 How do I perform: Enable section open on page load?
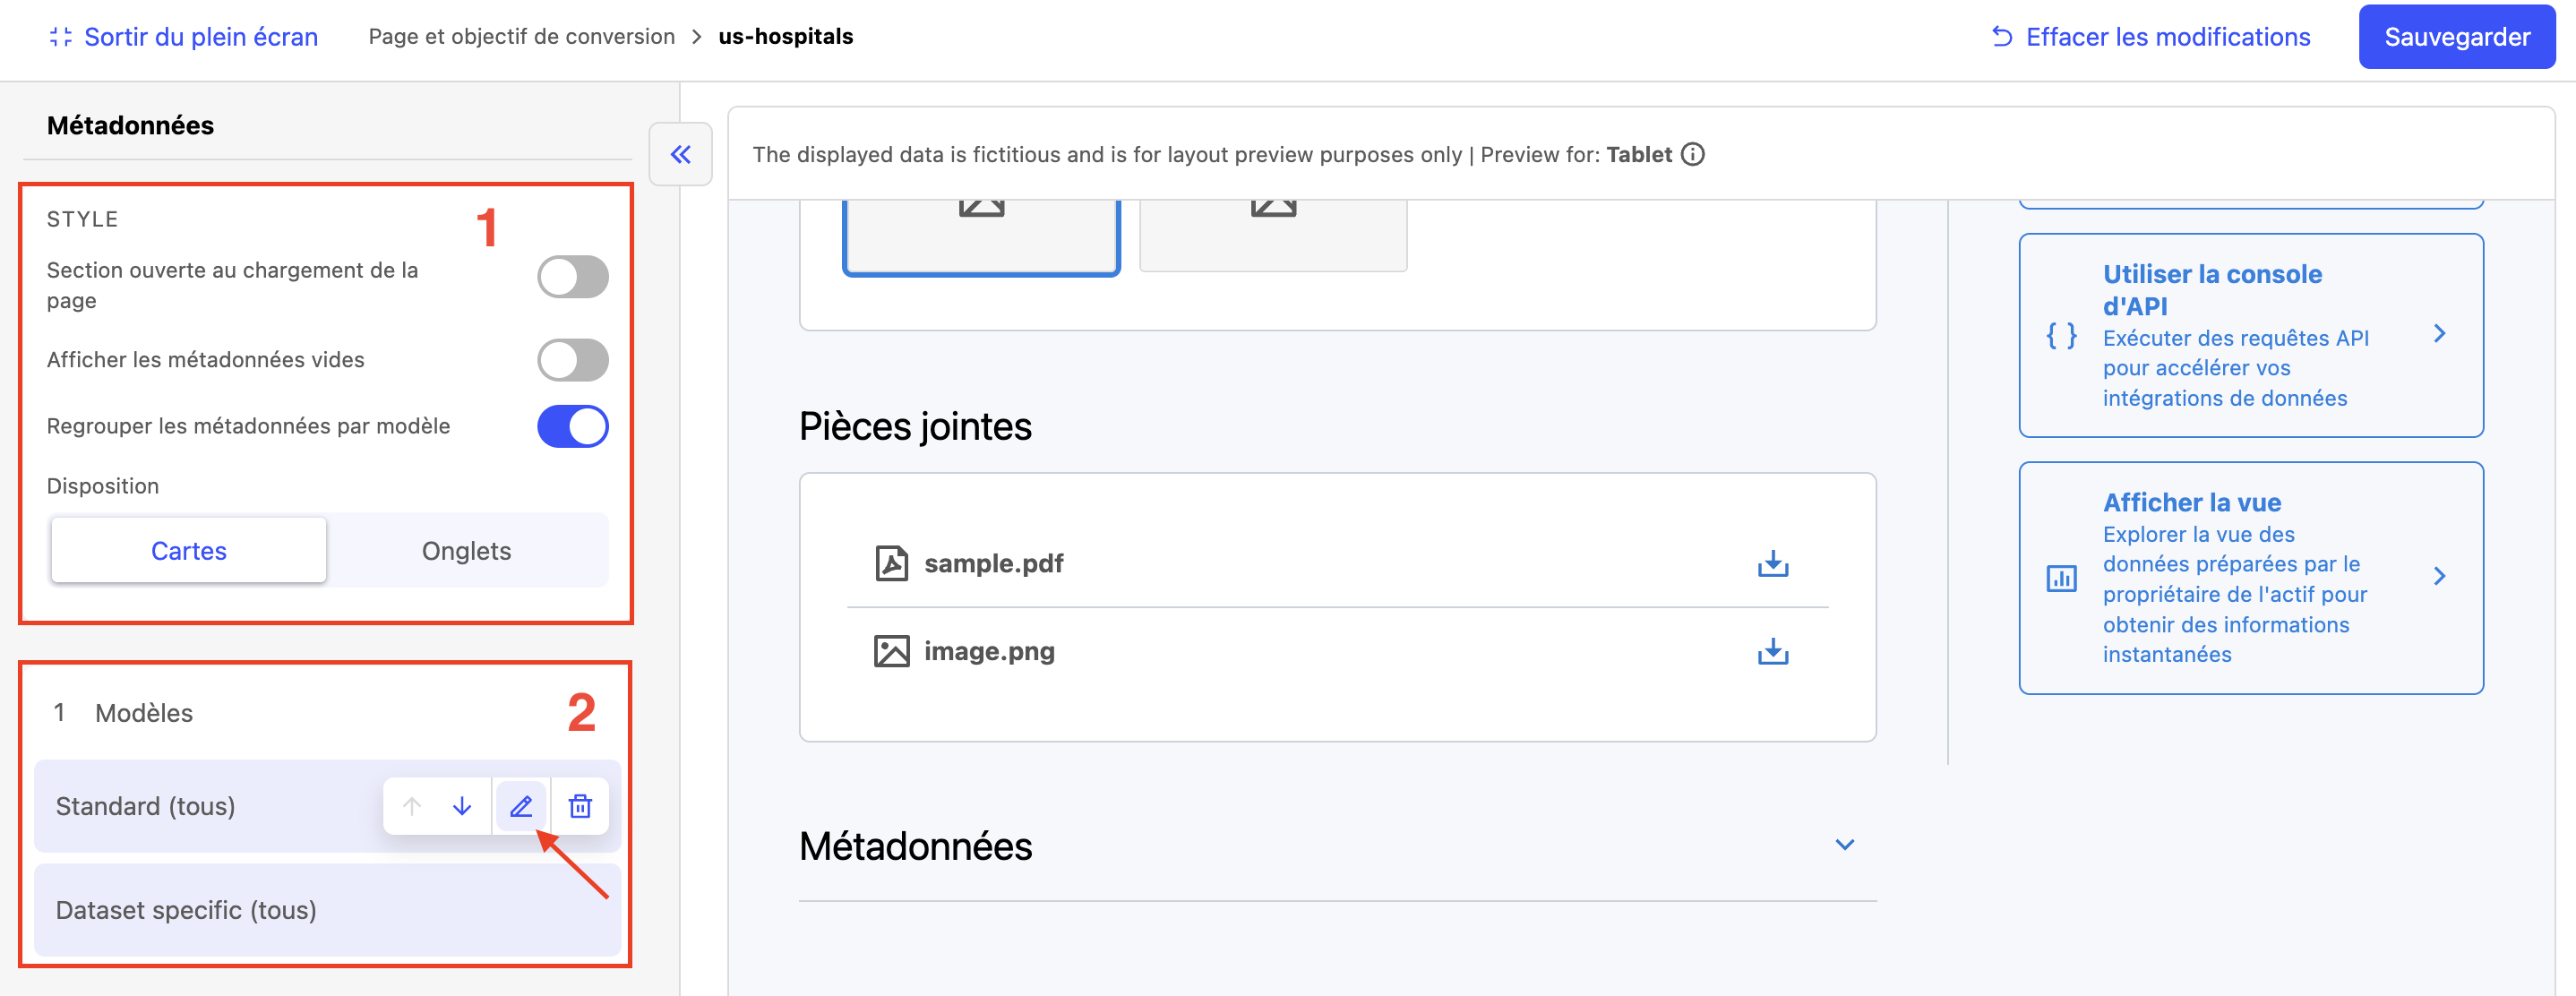pyautogui.click(x=573, y=277)
